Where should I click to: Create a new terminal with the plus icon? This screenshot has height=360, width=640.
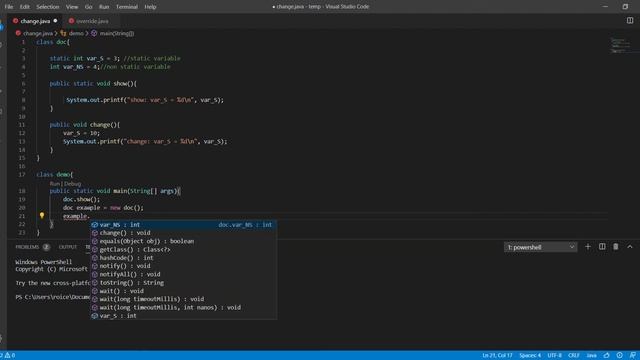(588, 247)
